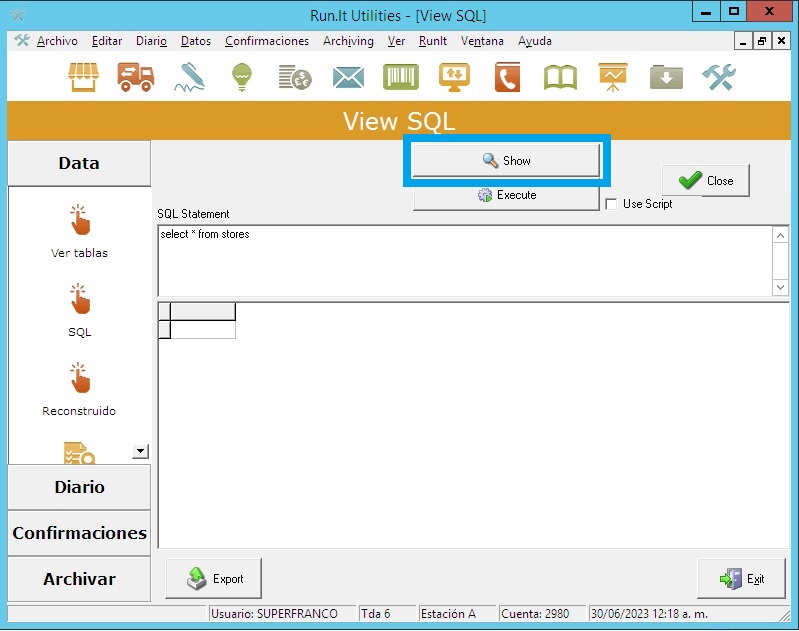Open the Editar menu
The height and width of the screenshot is (631, 799).
click(x=107, y=41)
